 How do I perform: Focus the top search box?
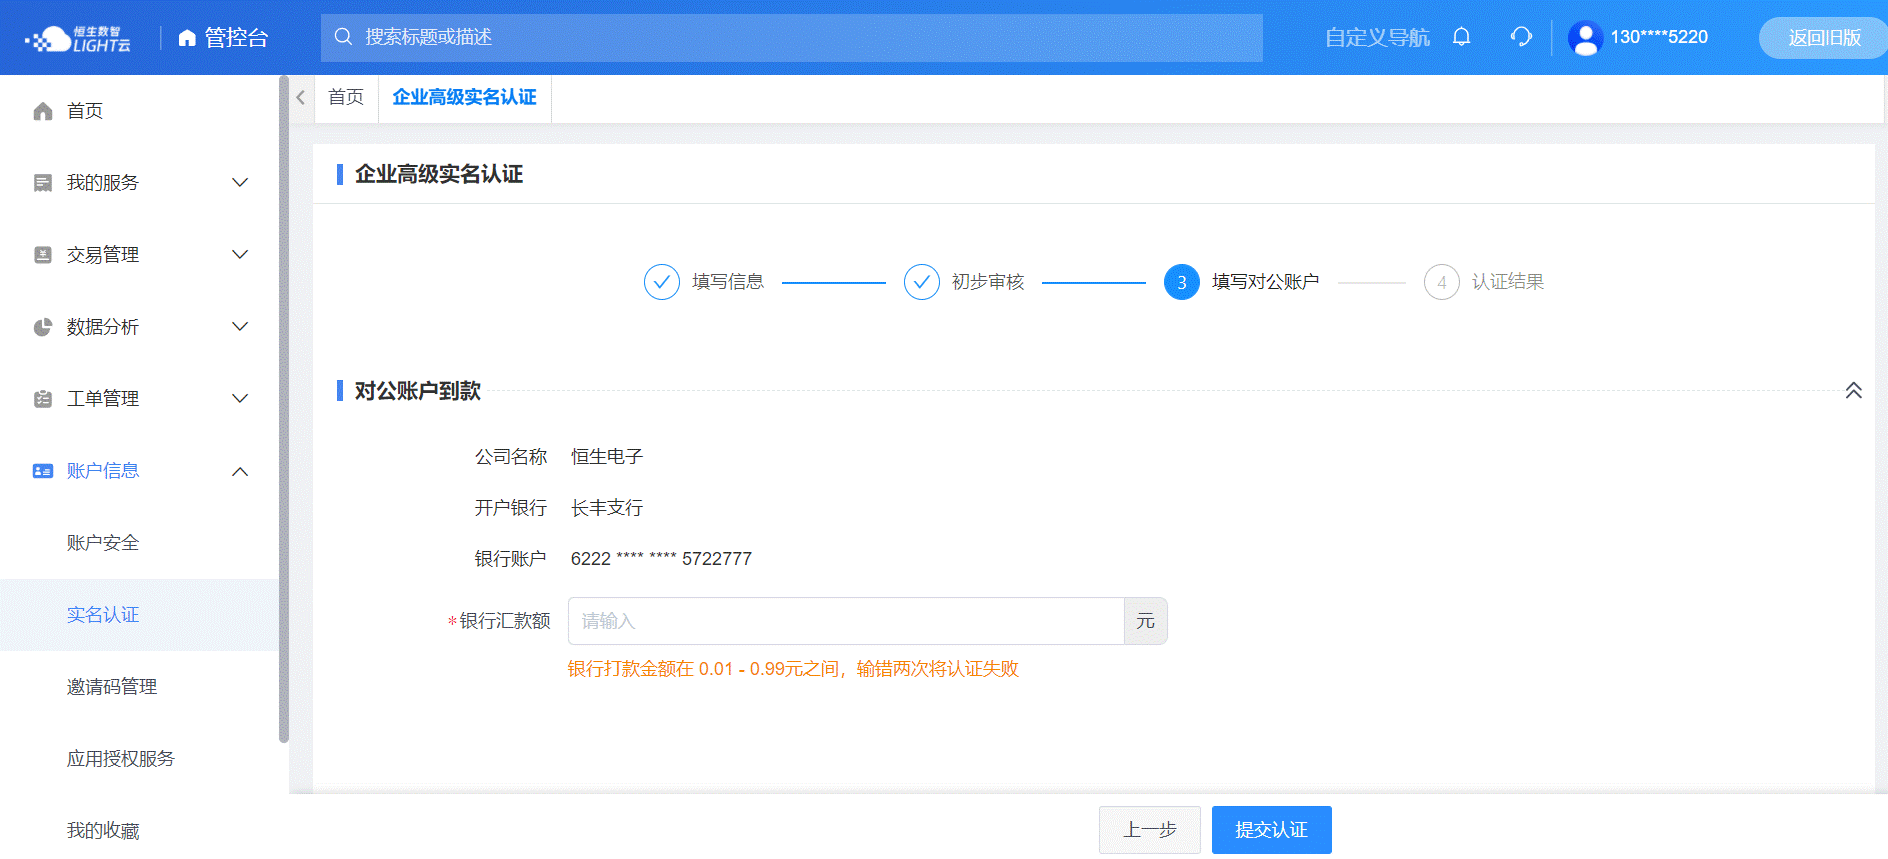click(x=792, y=37)
